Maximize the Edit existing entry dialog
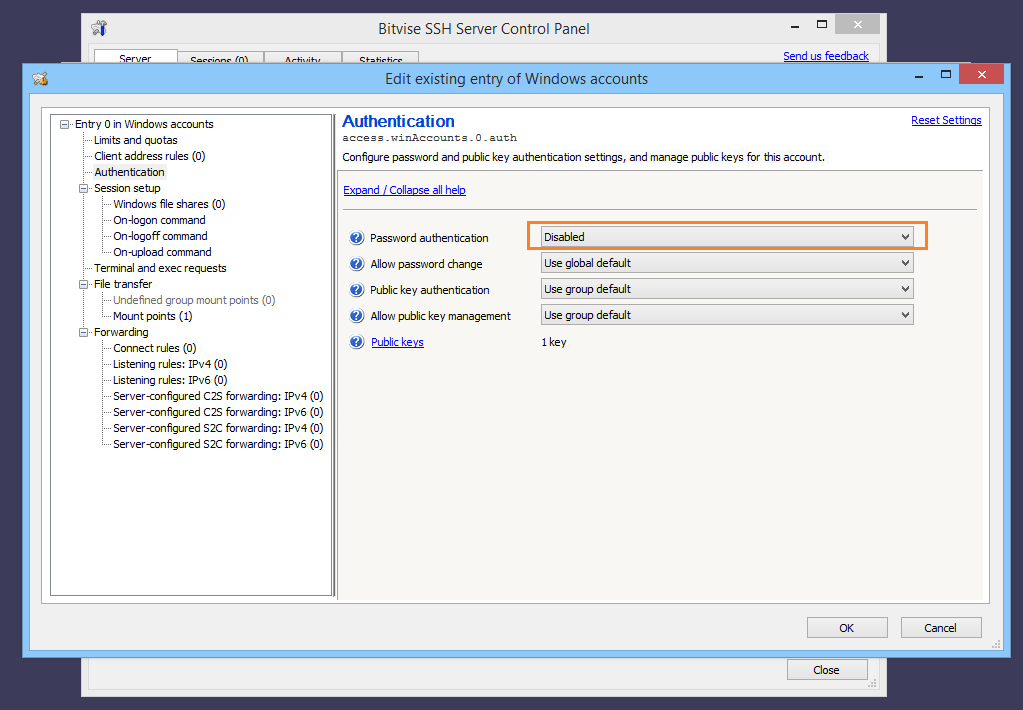Viewport: 1023px width, 710px height. (946, 74)
